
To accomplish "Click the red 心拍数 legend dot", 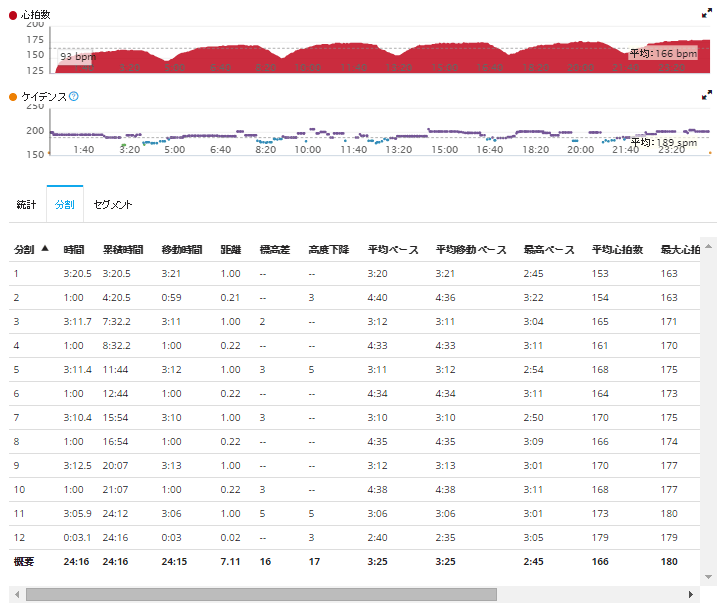I will [x=12, y=15].
